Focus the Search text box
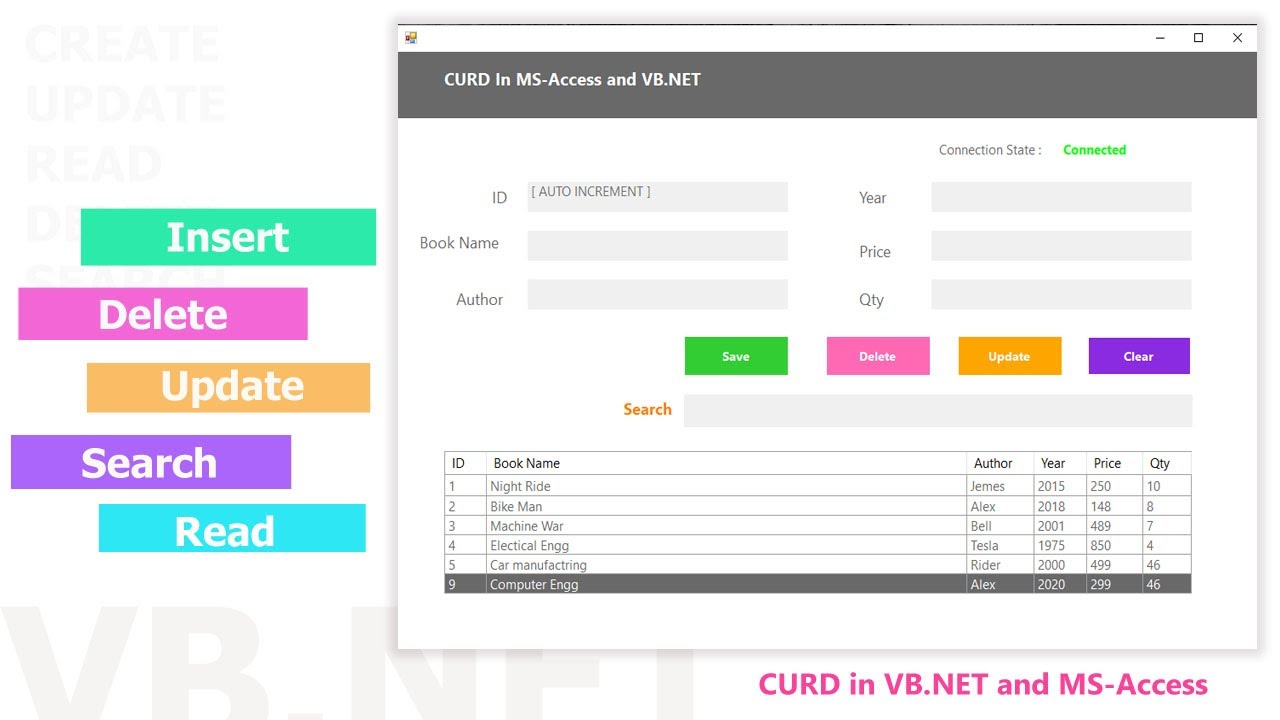Screen dimensions: 1280x720 tap(938, 411)
